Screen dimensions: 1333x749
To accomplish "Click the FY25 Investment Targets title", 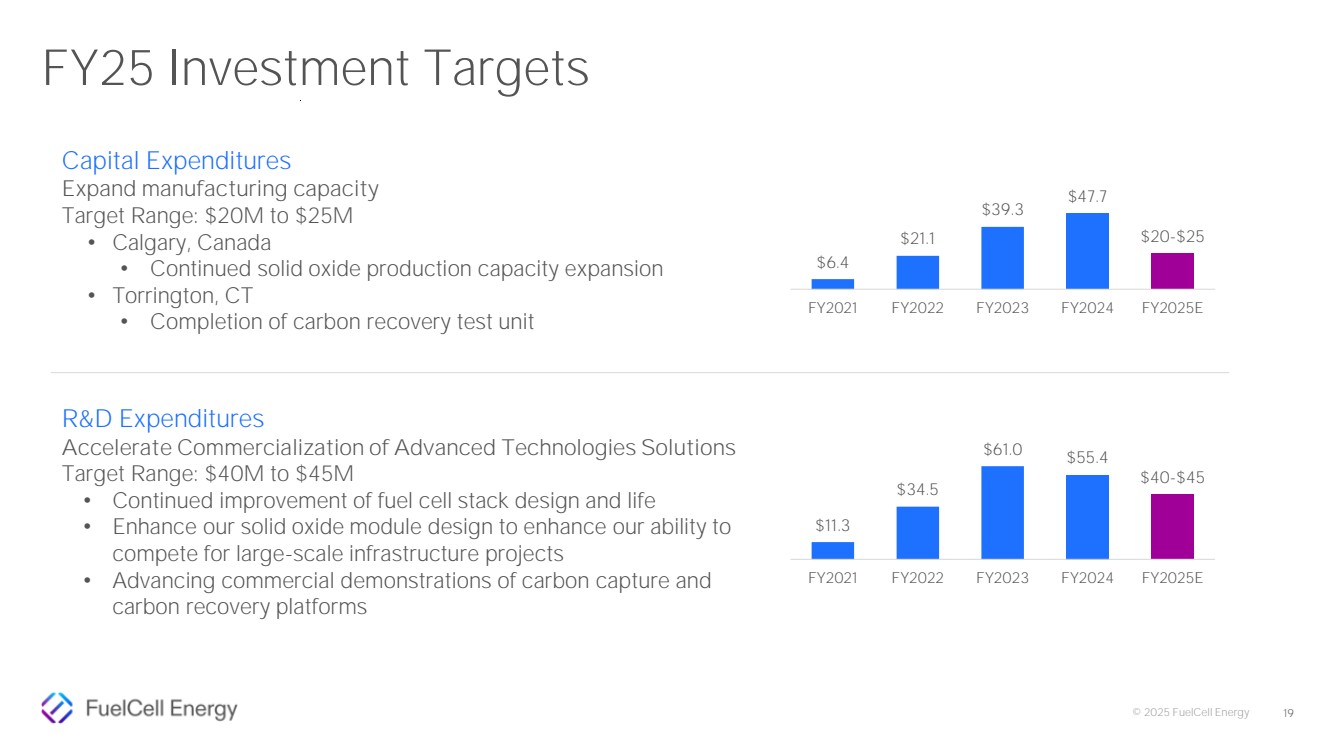I will 315,69.
